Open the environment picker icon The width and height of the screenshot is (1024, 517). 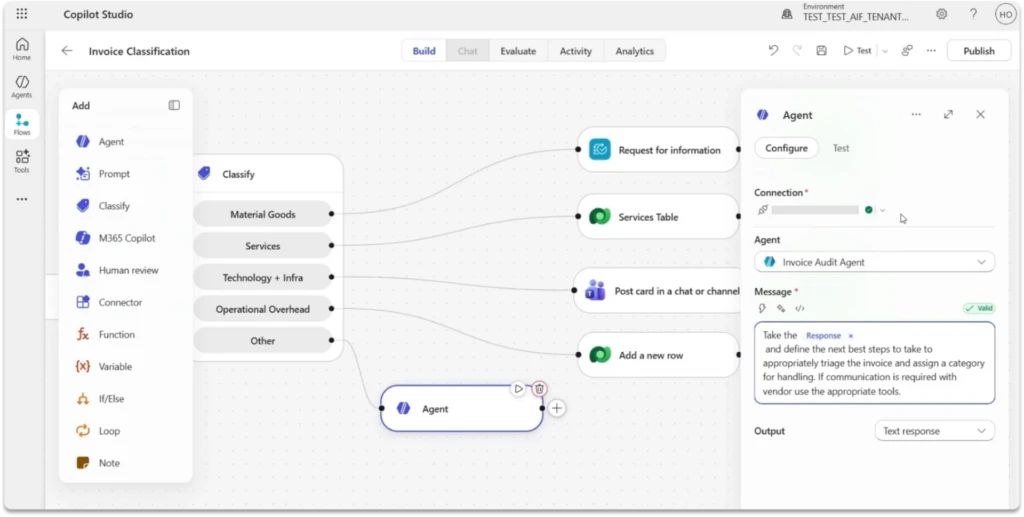coord(787,14)
